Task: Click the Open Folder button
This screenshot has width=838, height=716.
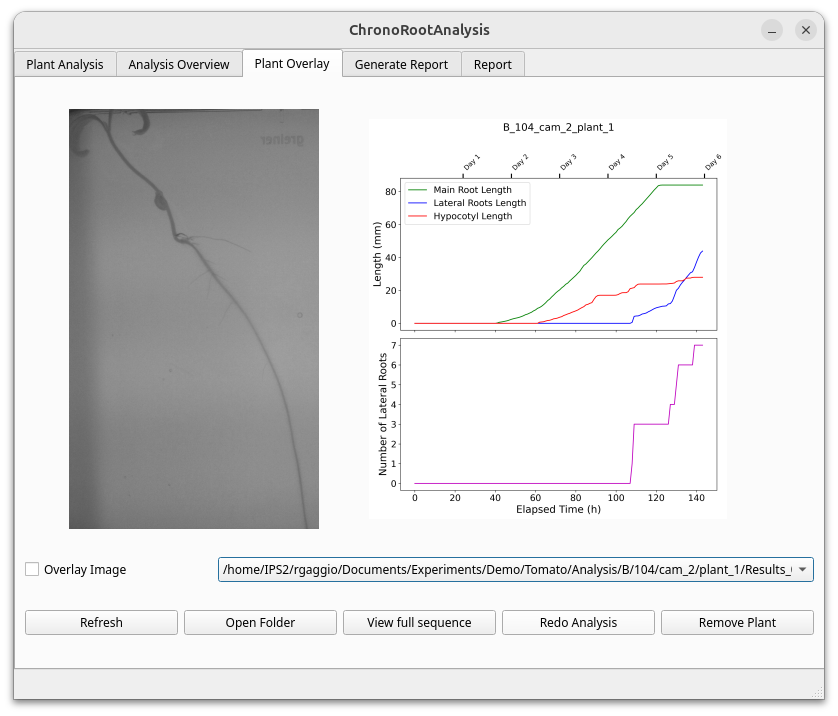Action: [260, 622]
